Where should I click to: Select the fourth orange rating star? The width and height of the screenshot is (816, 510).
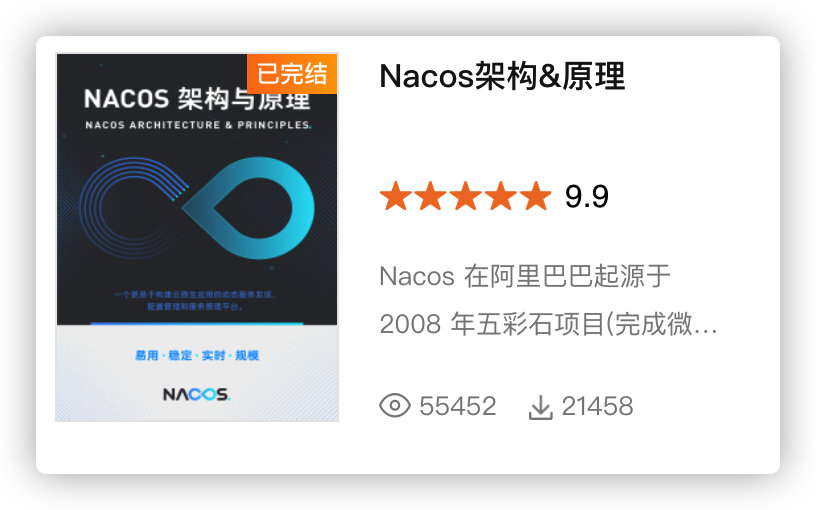coord(501,196)
